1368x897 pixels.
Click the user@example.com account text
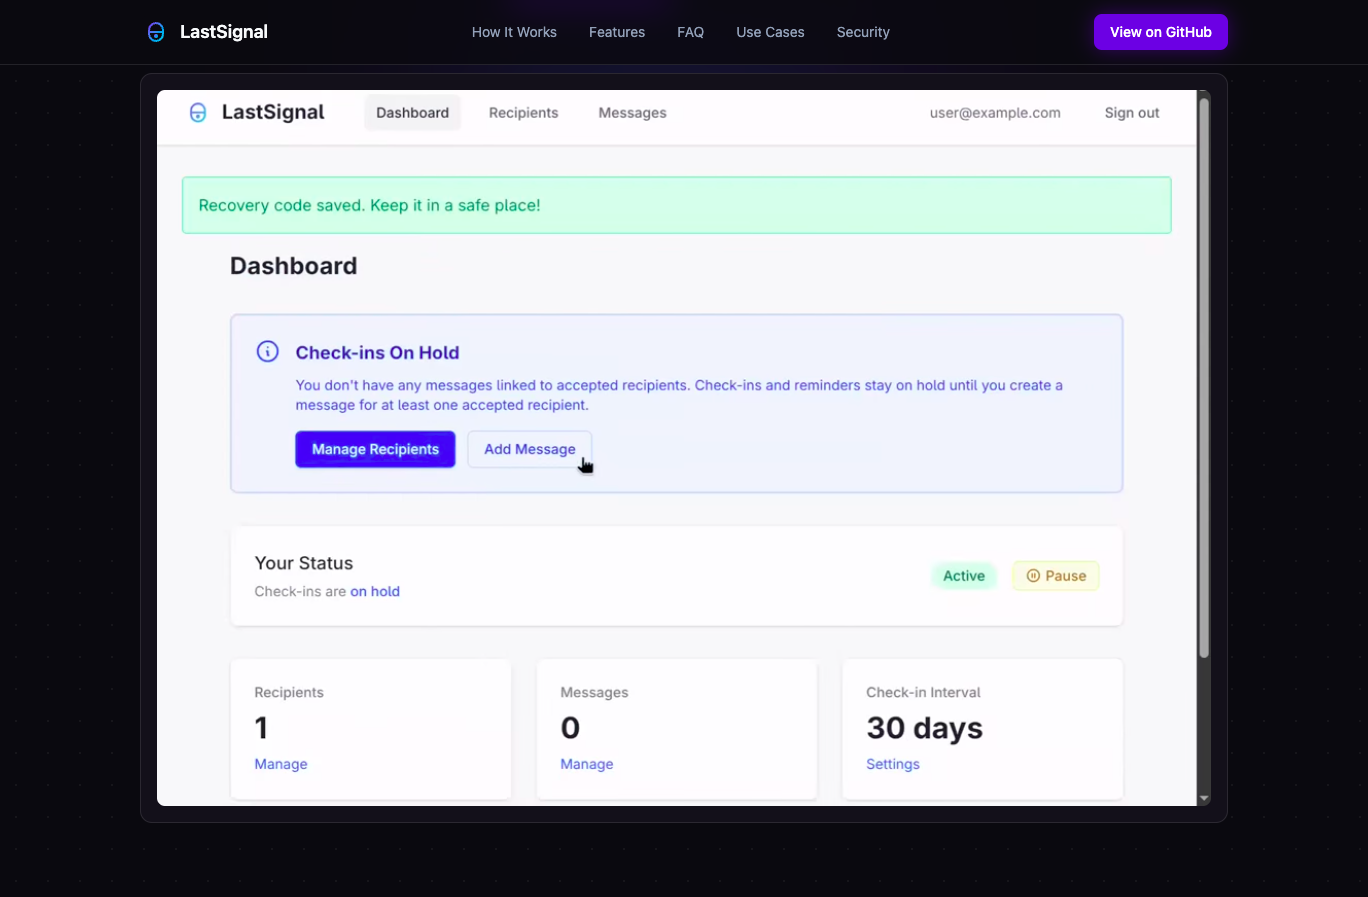(995, 113)
